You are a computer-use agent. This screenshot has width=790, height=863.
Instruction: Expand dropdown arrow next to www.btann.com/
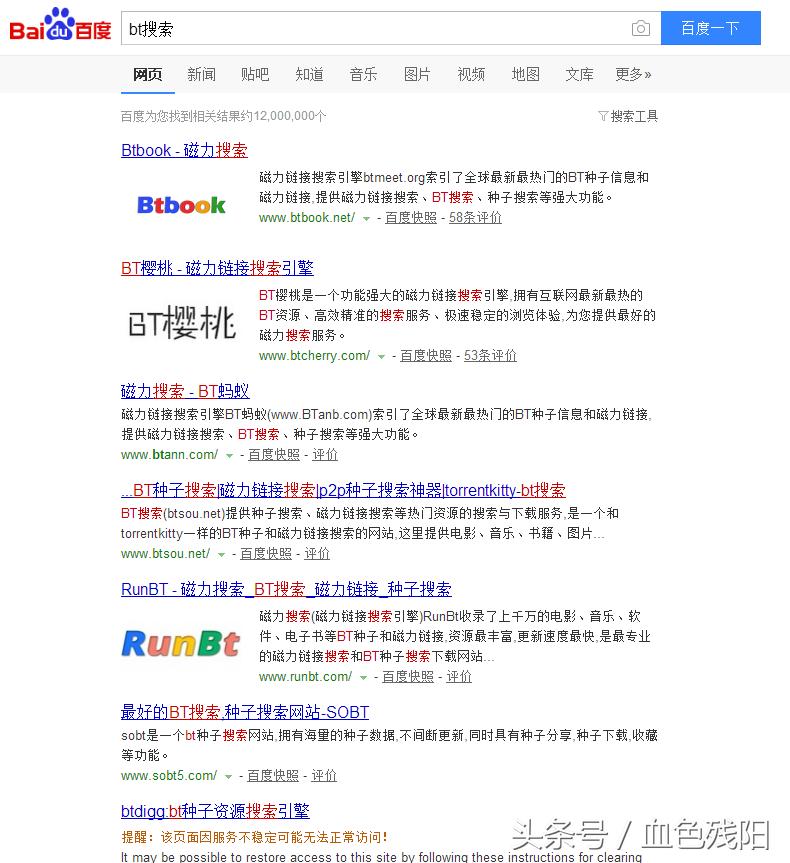click(230, 456)
